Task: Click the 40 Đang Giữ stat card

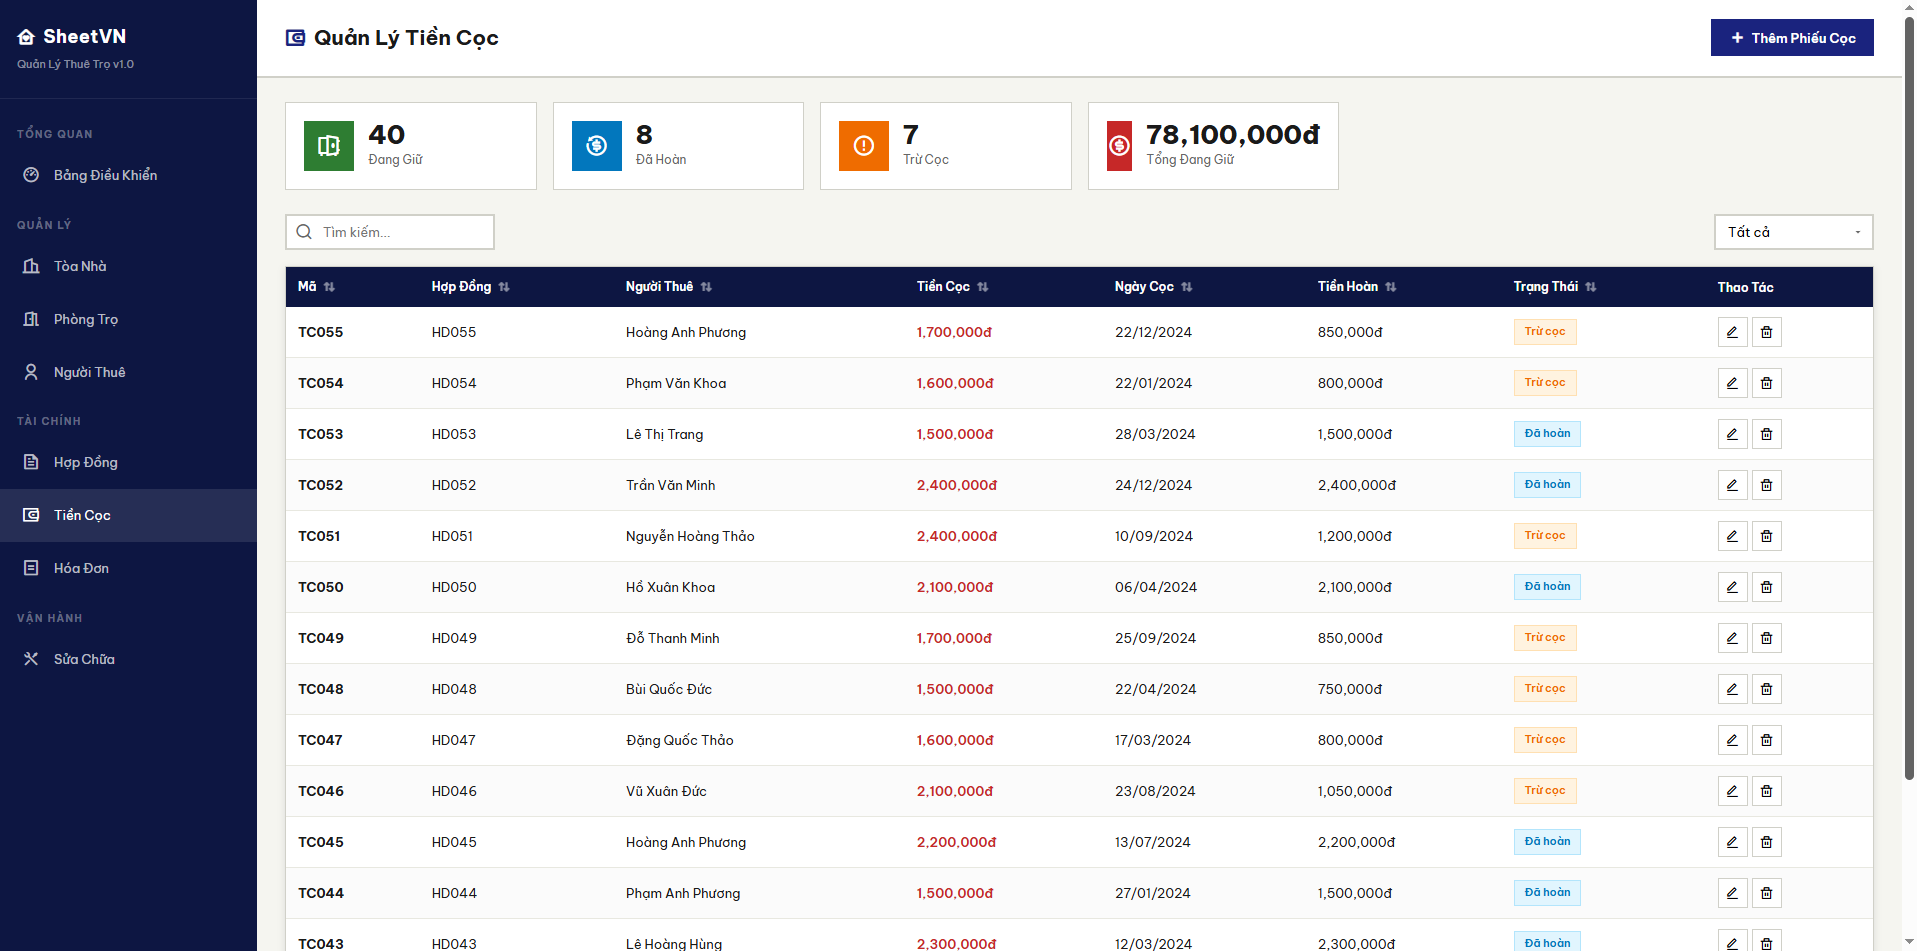Action: coord(411,146)
